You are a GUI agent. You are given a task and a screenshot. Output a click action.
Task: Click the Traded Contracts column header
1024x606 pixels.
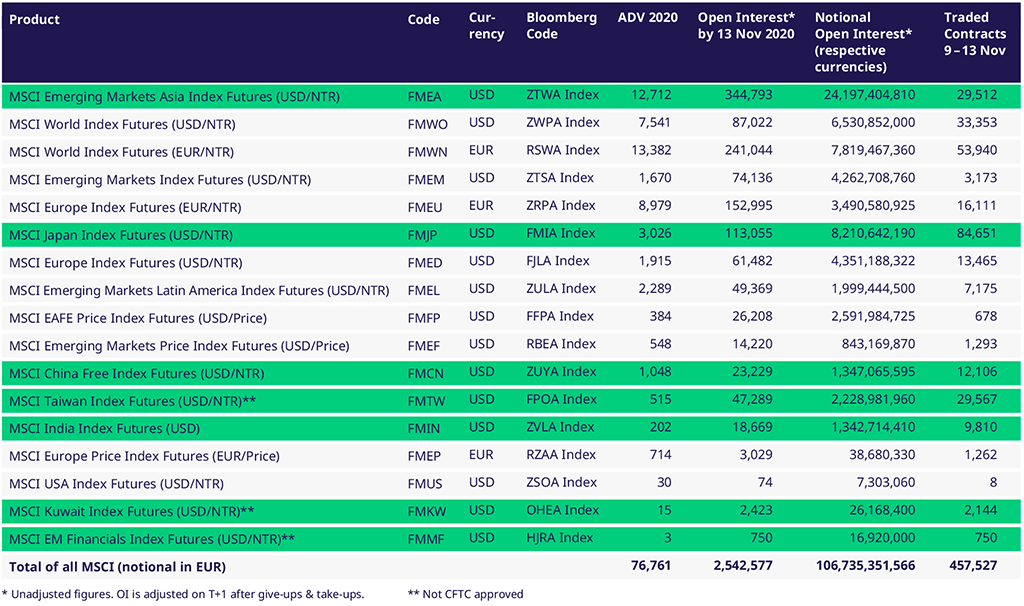coord(974,34)
